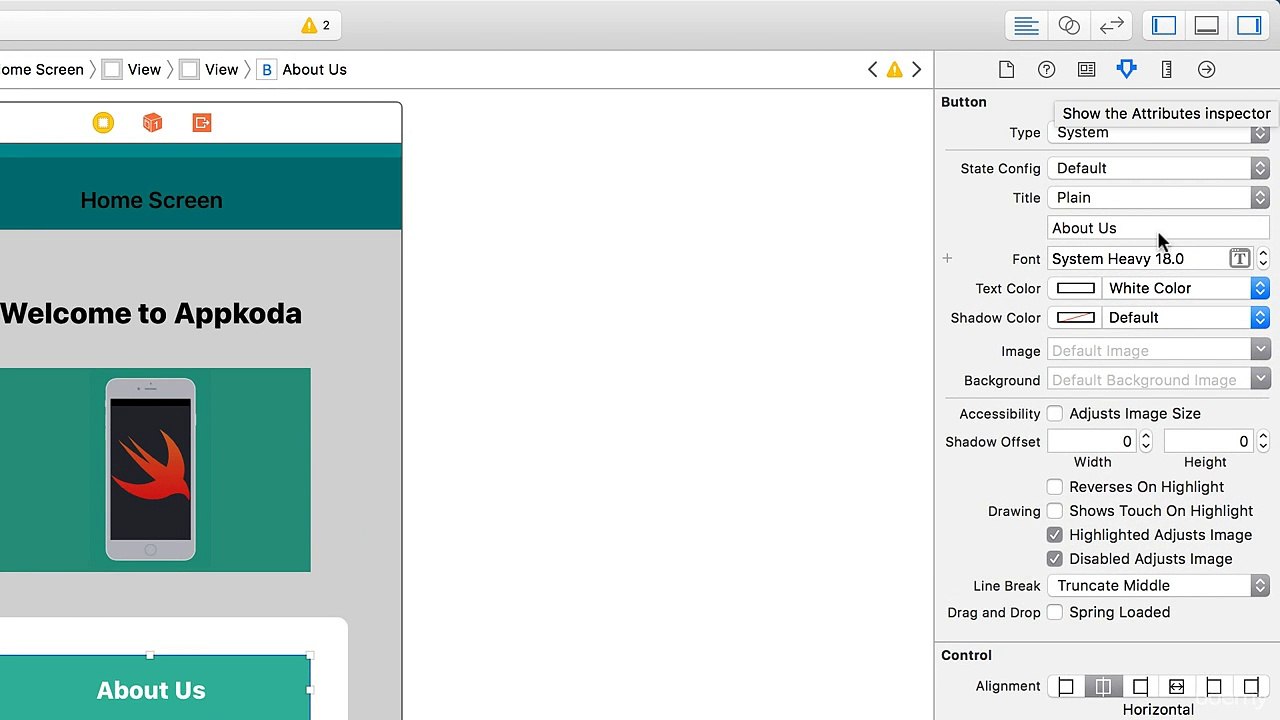Open the Text Color dropdown
This screenshot has width=1280, height=720.
[x=1185, y=288]
